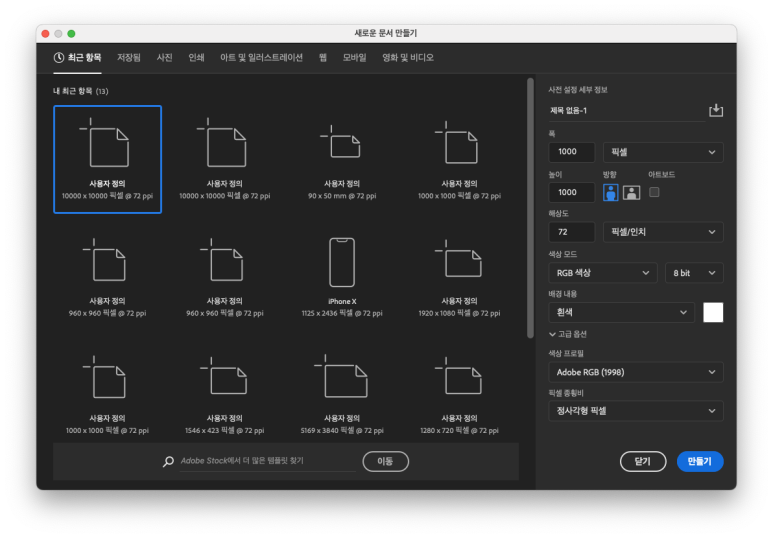Viewport: 773px width, 538px height.
Task: Open the resolution unit 픽셀/인치 dropdown
Action: point(663,232)
